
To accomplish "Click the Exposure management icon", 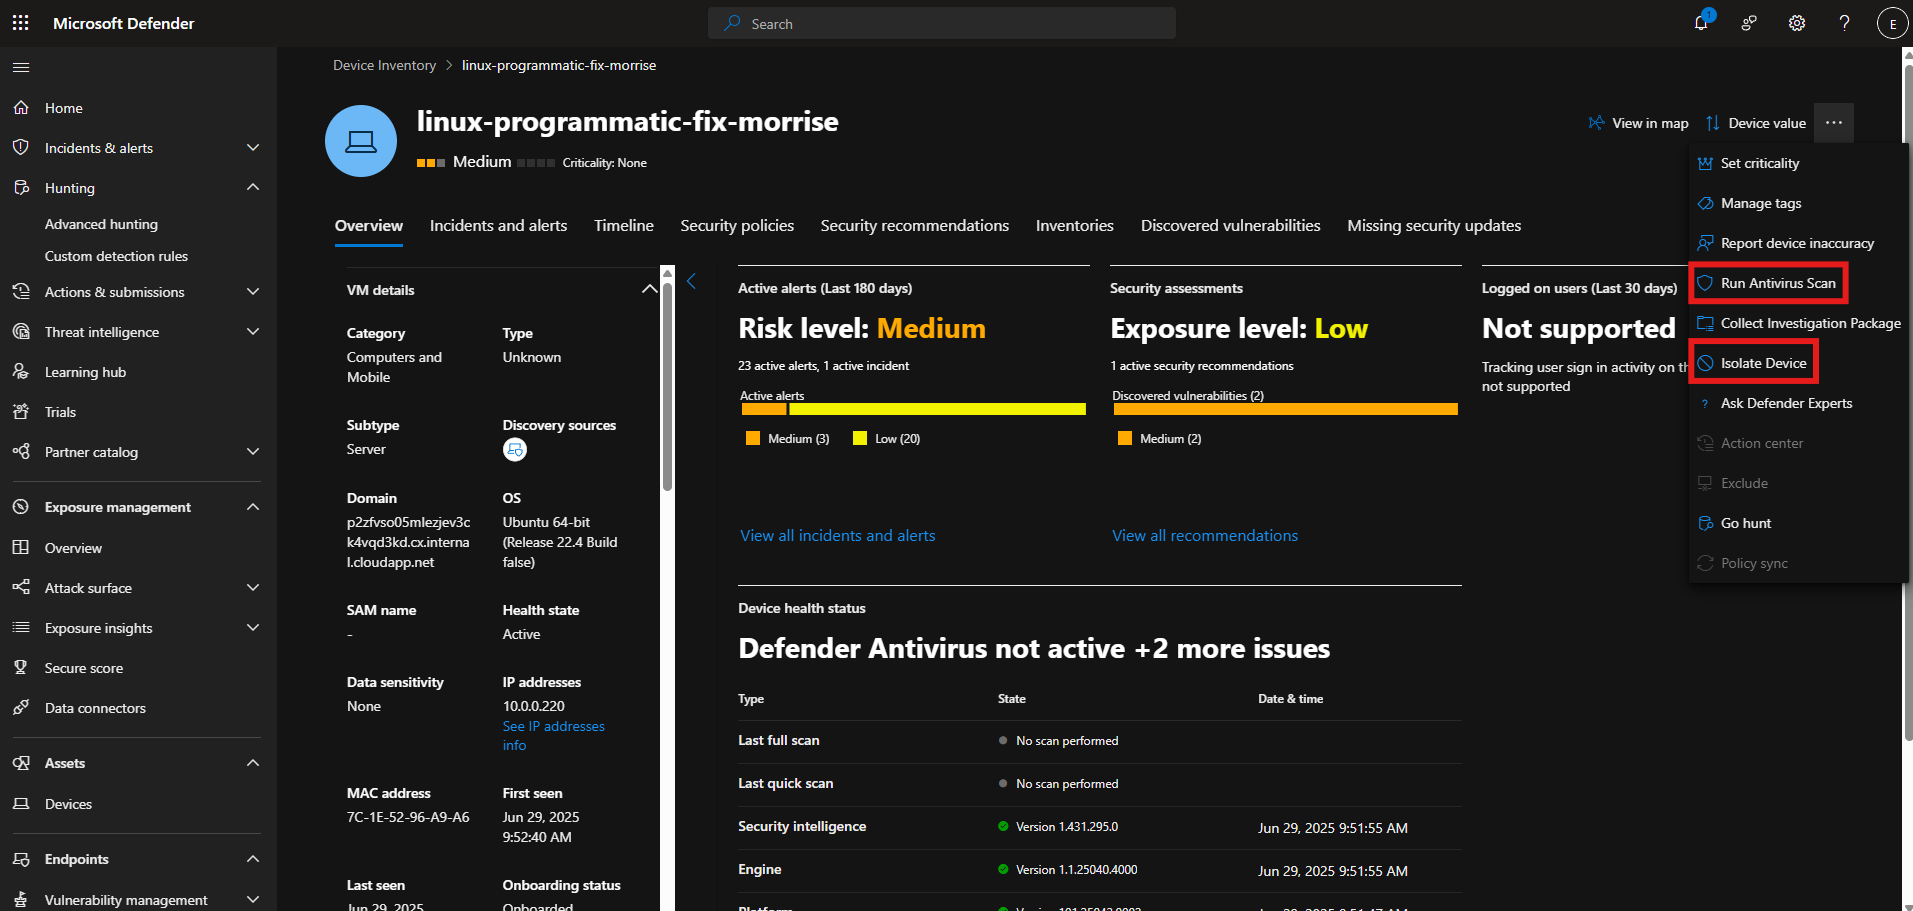I will 21,507.
